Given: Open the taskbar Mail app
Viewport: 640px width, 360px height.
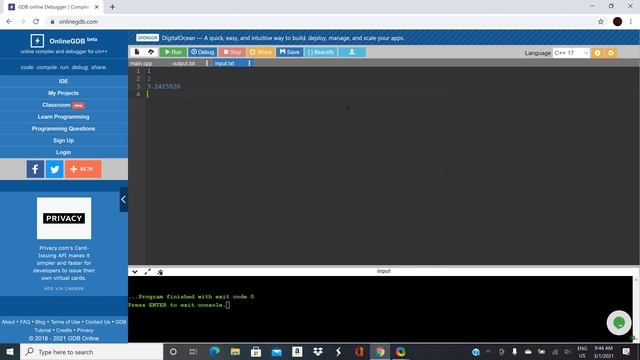Looking at the screenshot, I should pos(277,351).
